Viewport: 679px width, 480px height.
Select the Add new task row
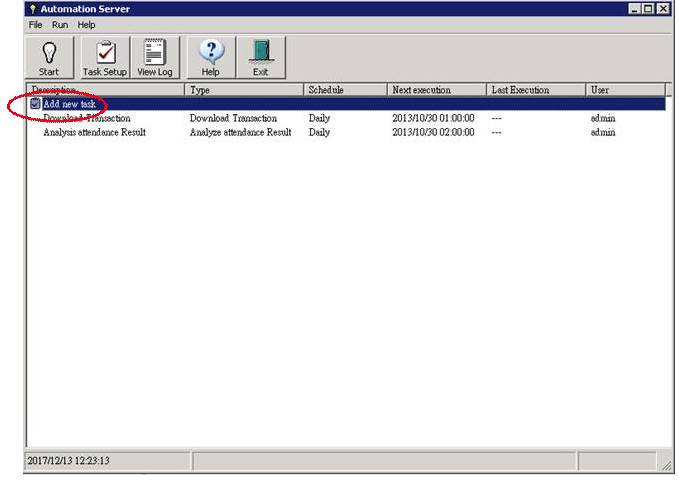(x=346, y=104)
